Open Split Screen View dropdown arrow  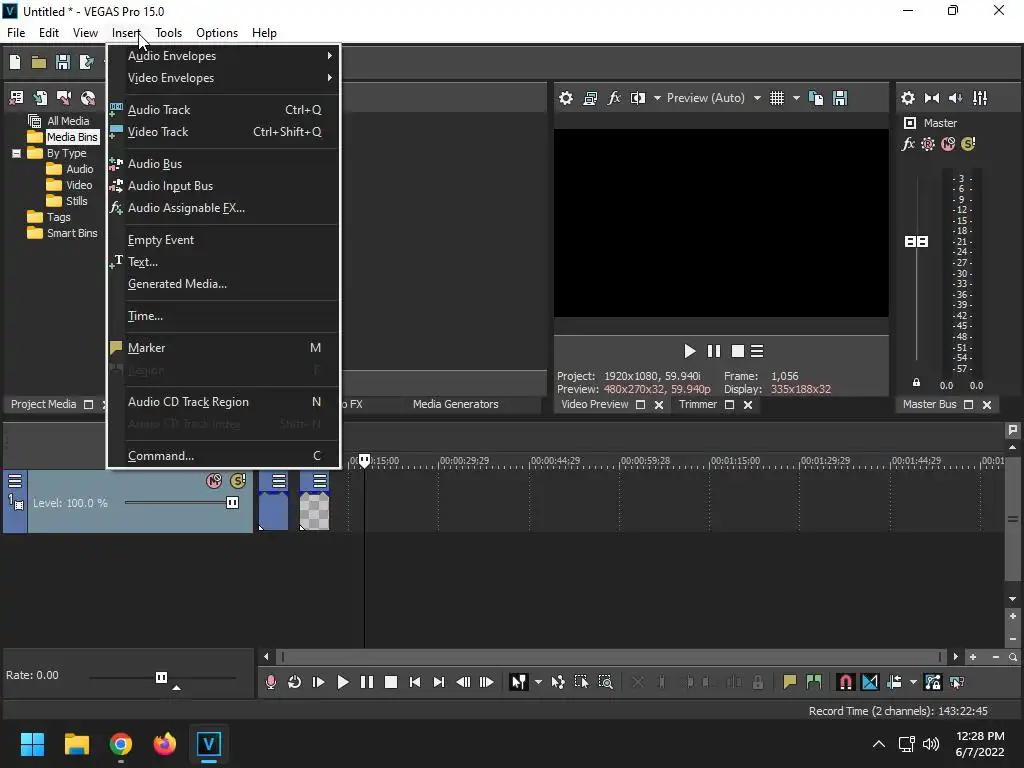657,98
